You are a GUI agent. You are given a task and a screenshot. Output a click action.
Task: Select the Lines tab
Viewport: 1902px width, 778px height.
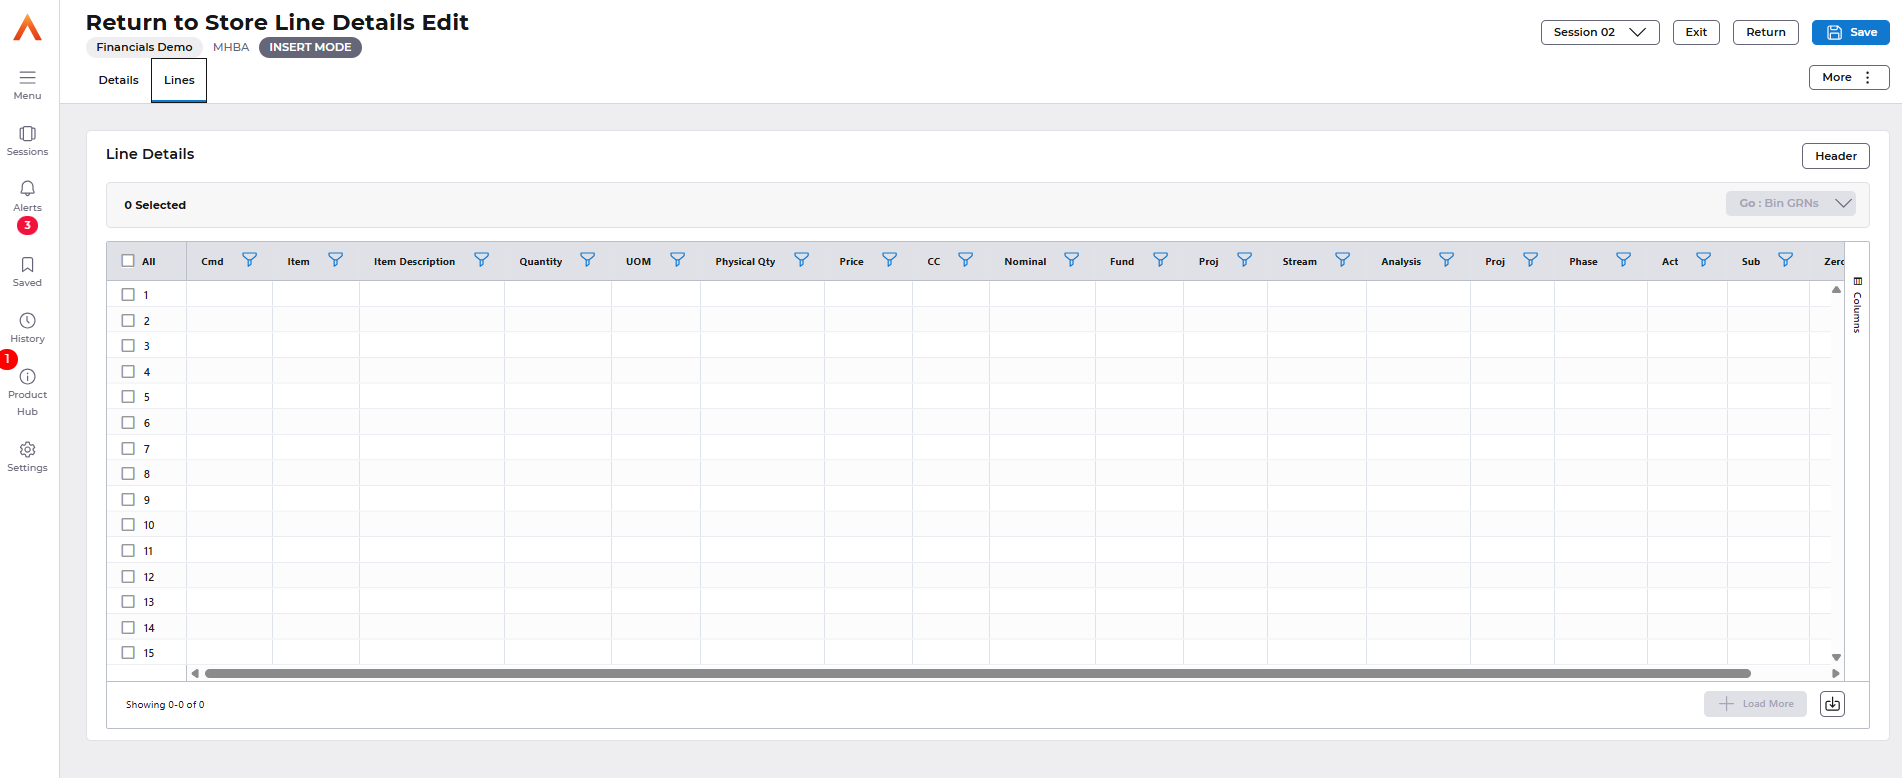[x=179, y=80]
